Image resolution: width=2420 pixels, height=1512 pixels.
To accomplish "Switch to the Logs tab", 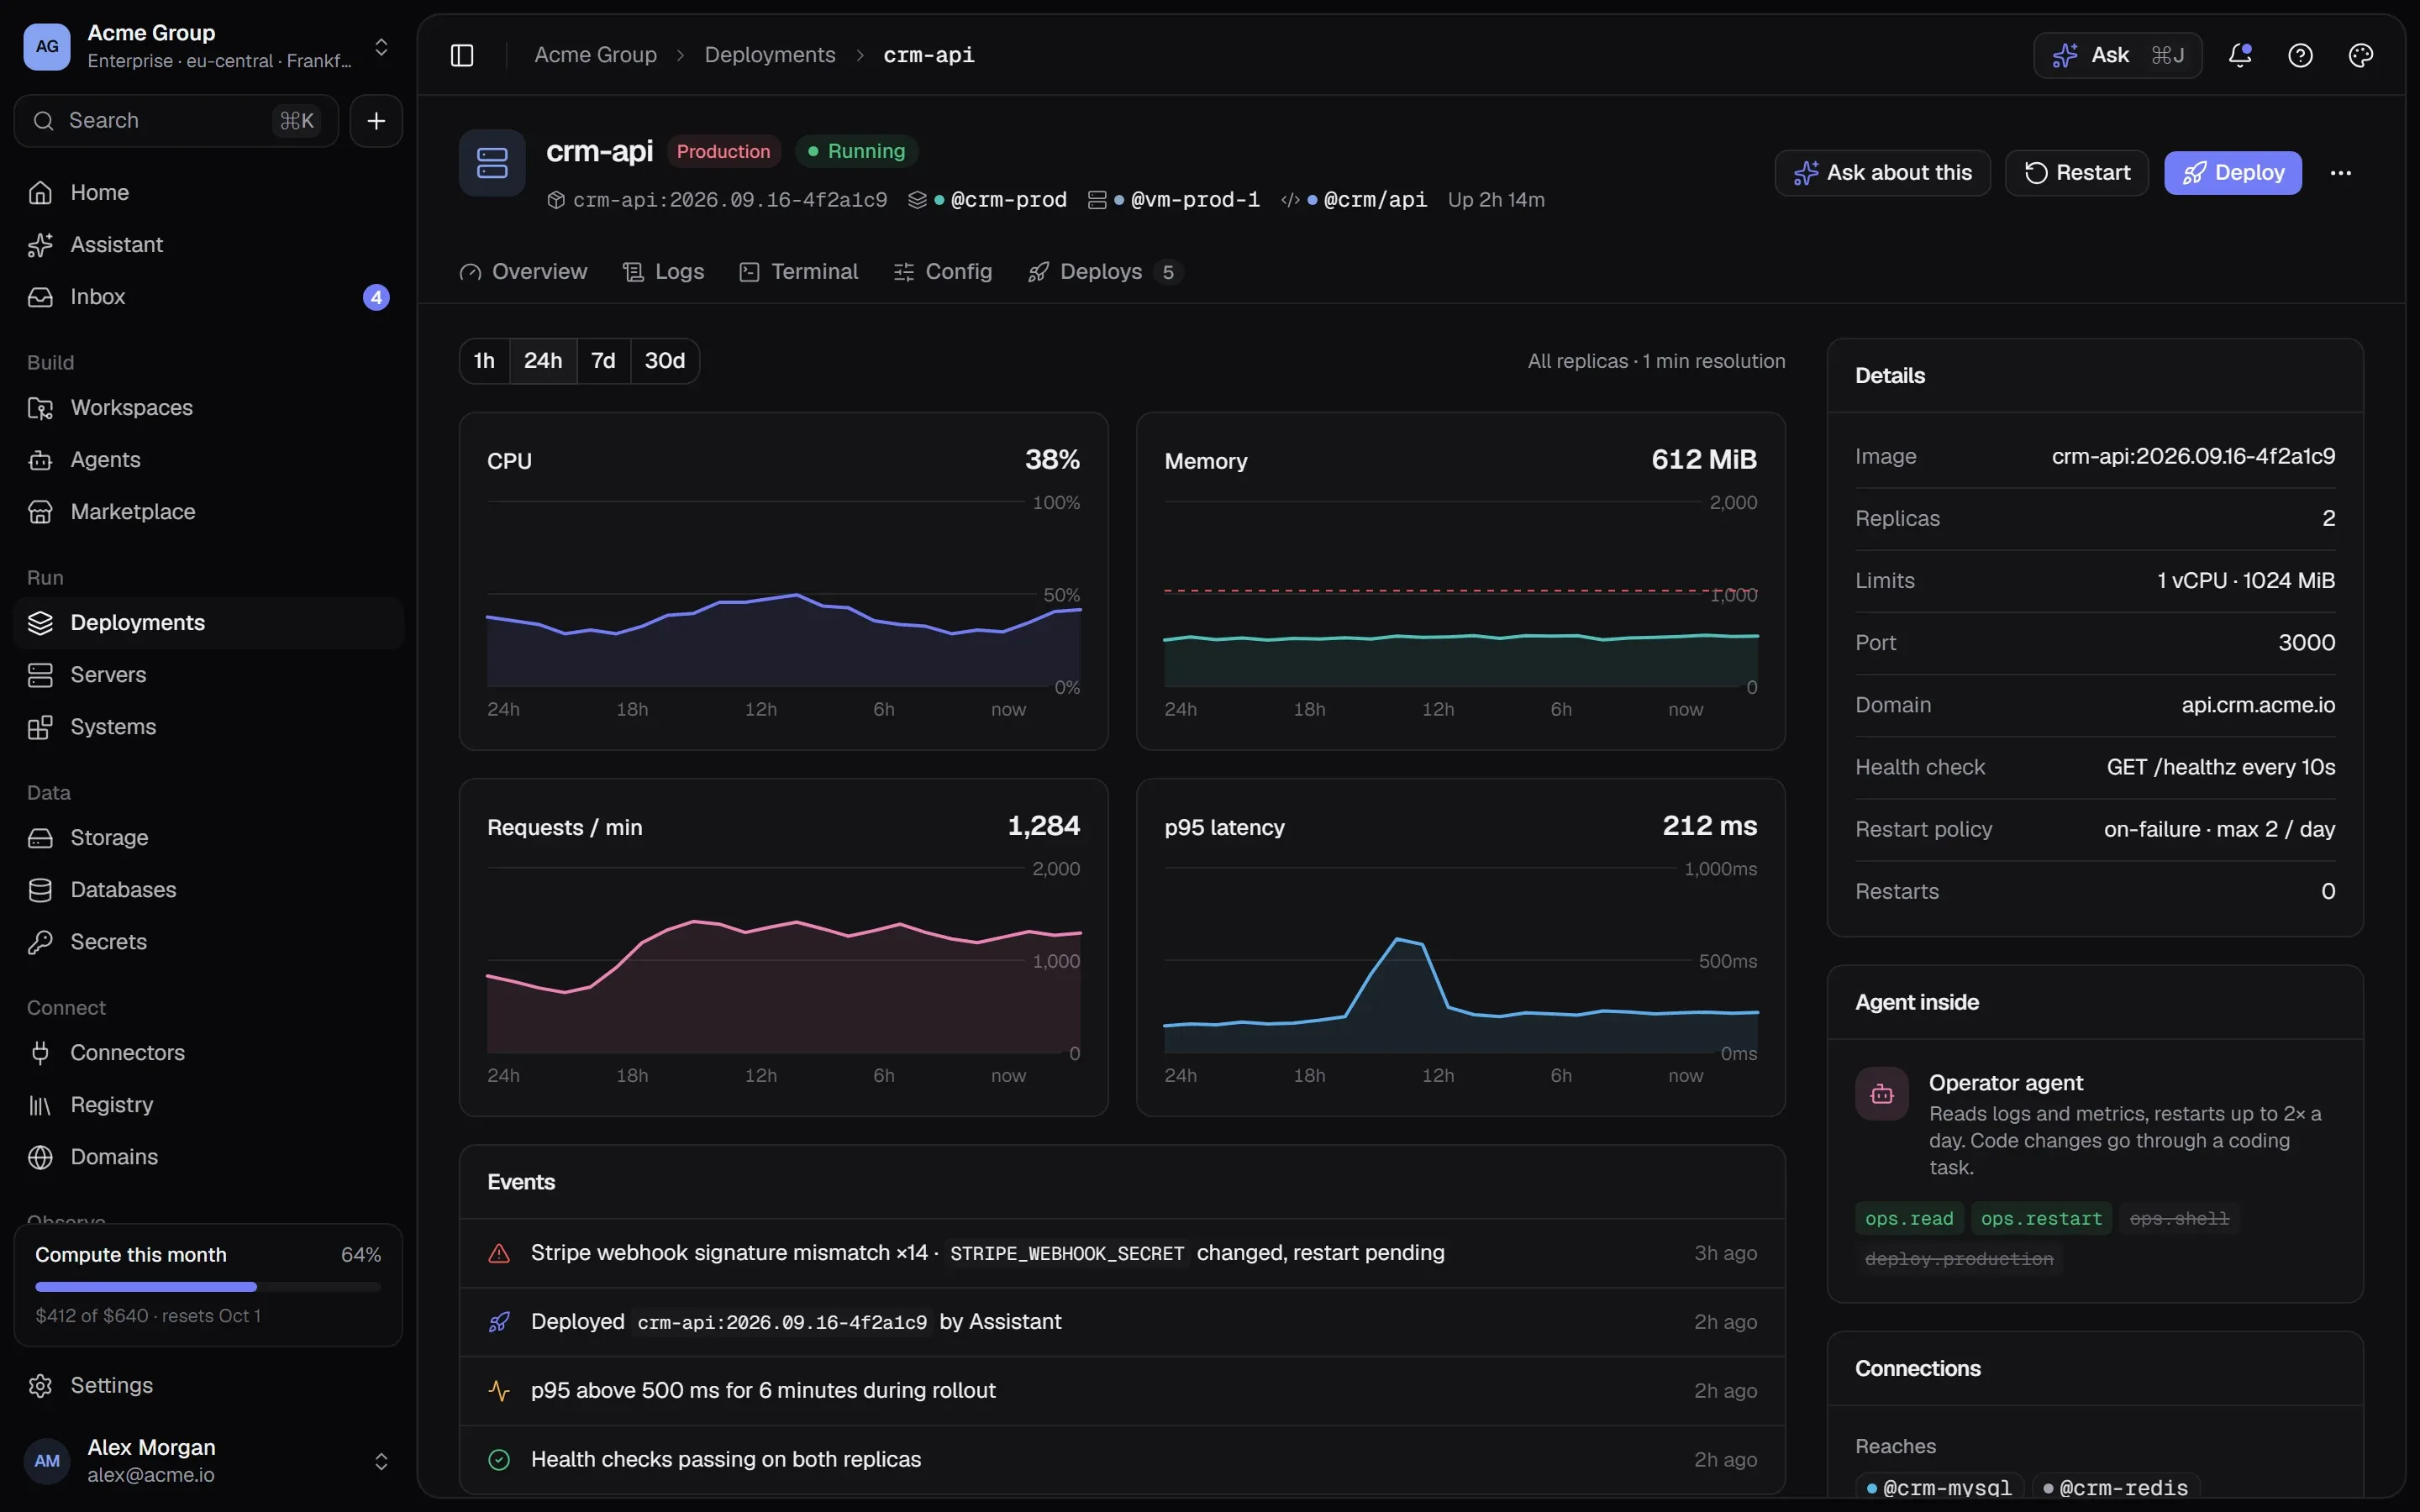I will tap(664, 272).
